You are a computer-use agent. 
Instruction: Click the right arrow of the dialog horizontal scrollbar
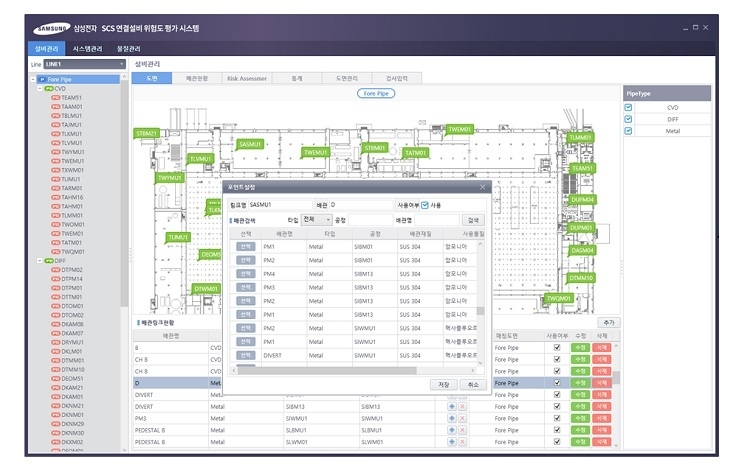coord(473,370)
